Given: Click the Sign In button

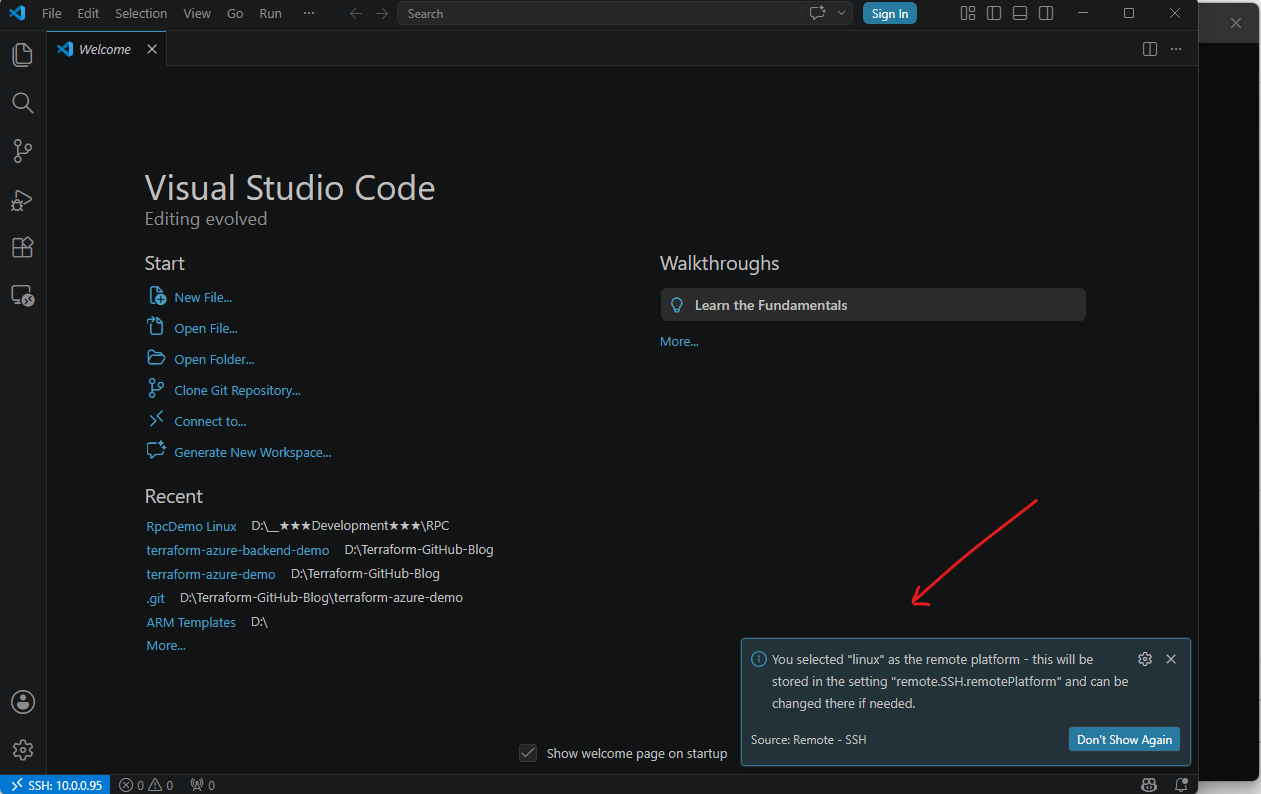Looking at the screenshot, I should (x=890, y=13).
